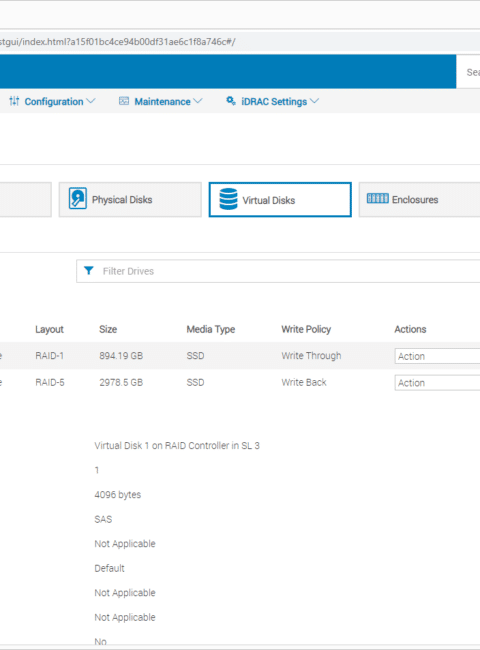Click the Search box in the header
The image size is (480, 650).
[x=468, y=72]
